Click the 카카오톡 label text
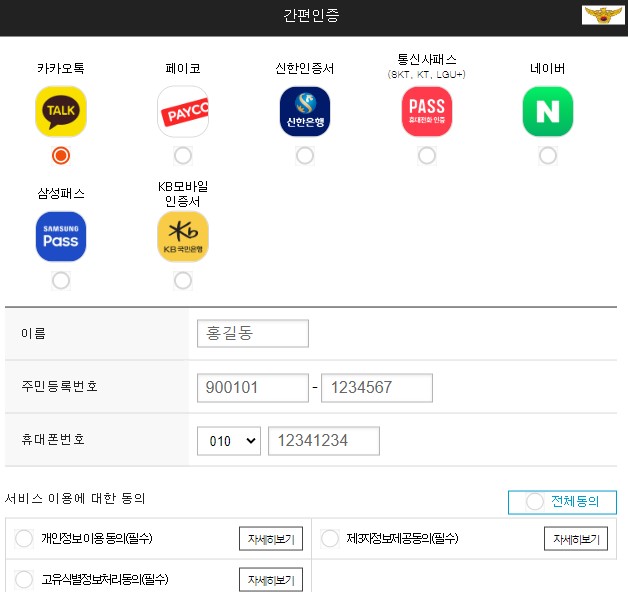The height and width of the screenshot is (592, 628). click(61, 68)
